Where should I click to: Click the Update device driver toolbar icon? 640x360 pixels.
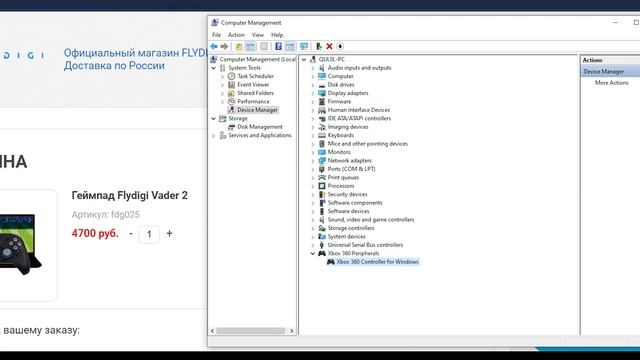pyautogui.click(x=319, y=47)
